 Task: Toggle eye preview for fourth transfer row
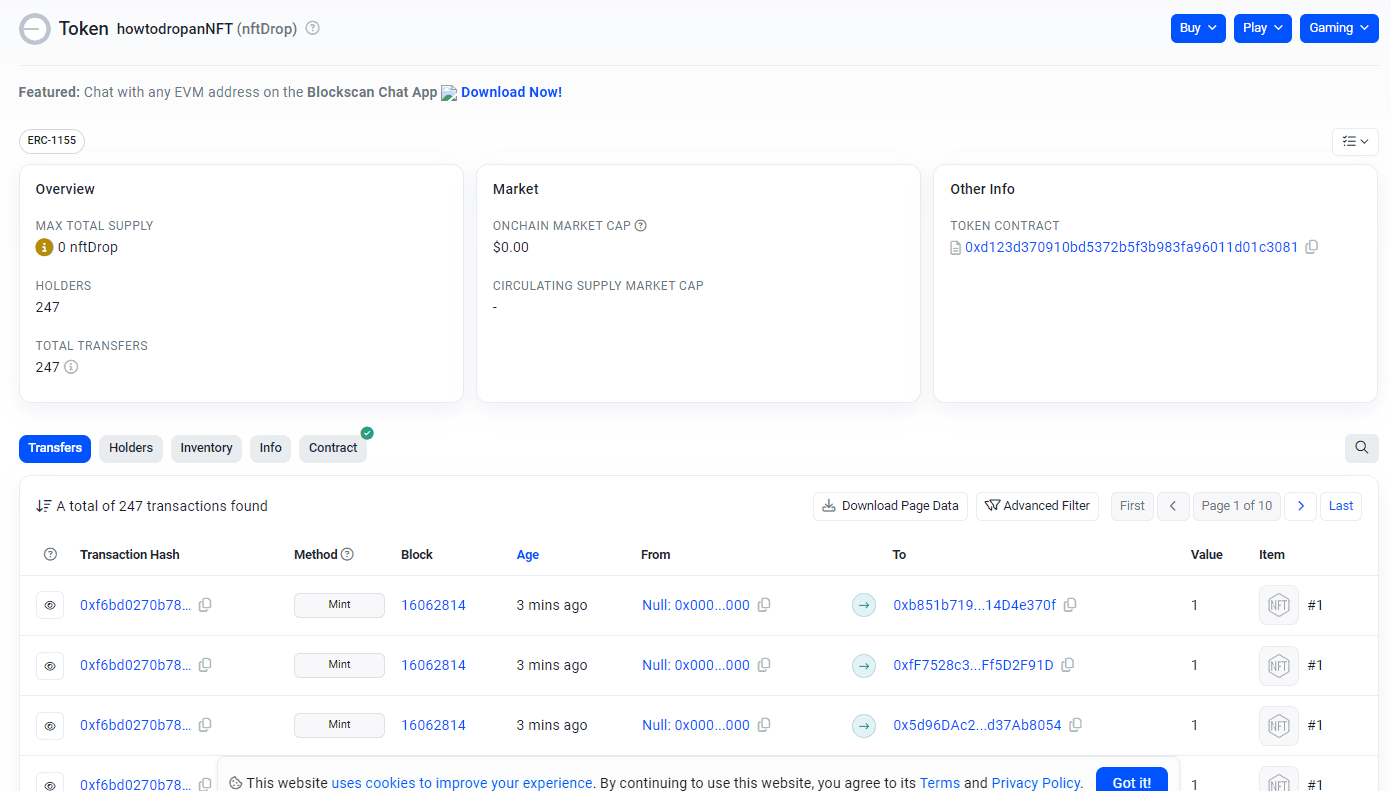click(x=50, y=783)
